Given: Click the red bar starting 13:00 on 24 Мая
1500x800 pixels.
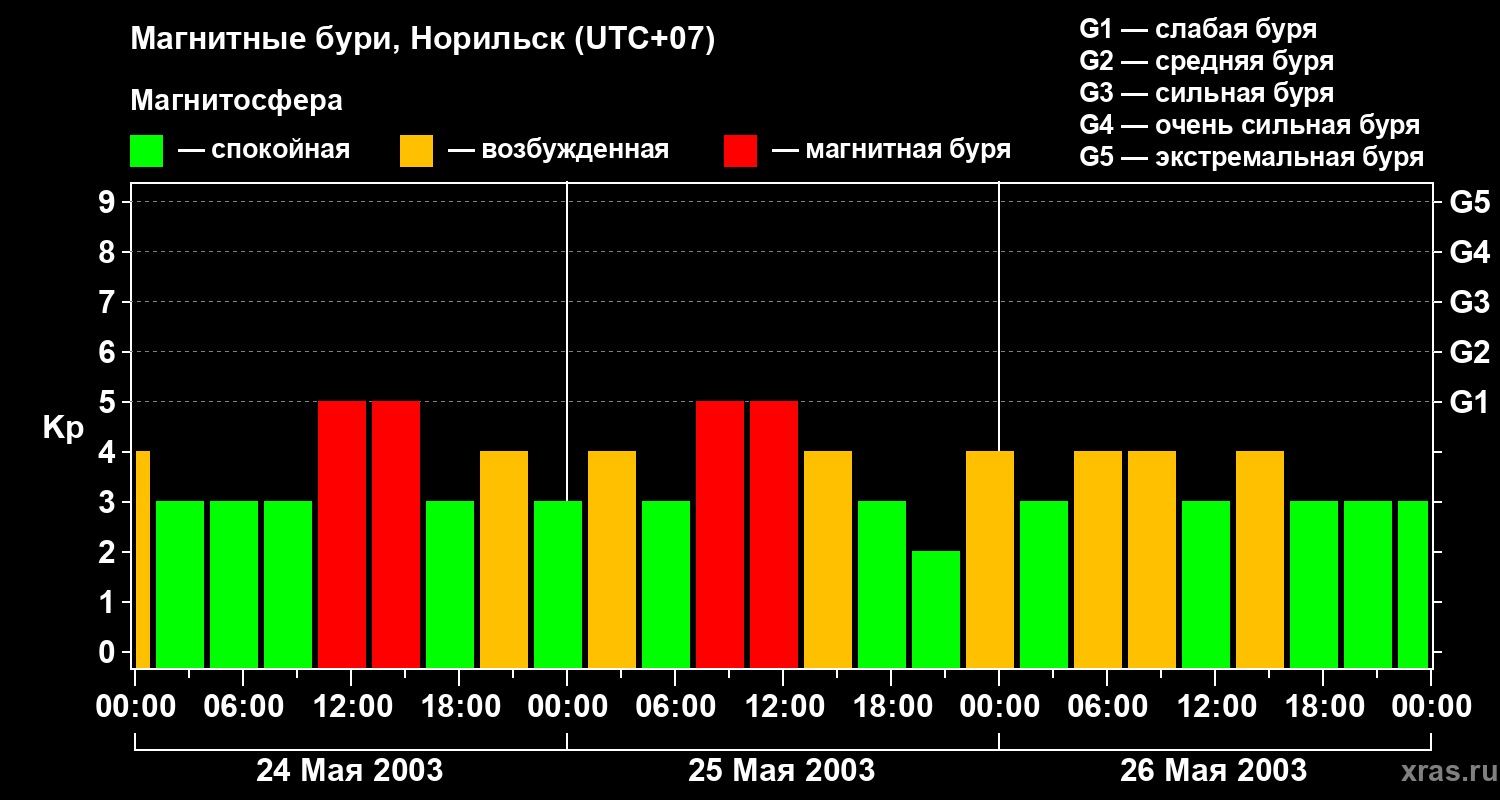Looking at the screenshot, I should [396, 534].
